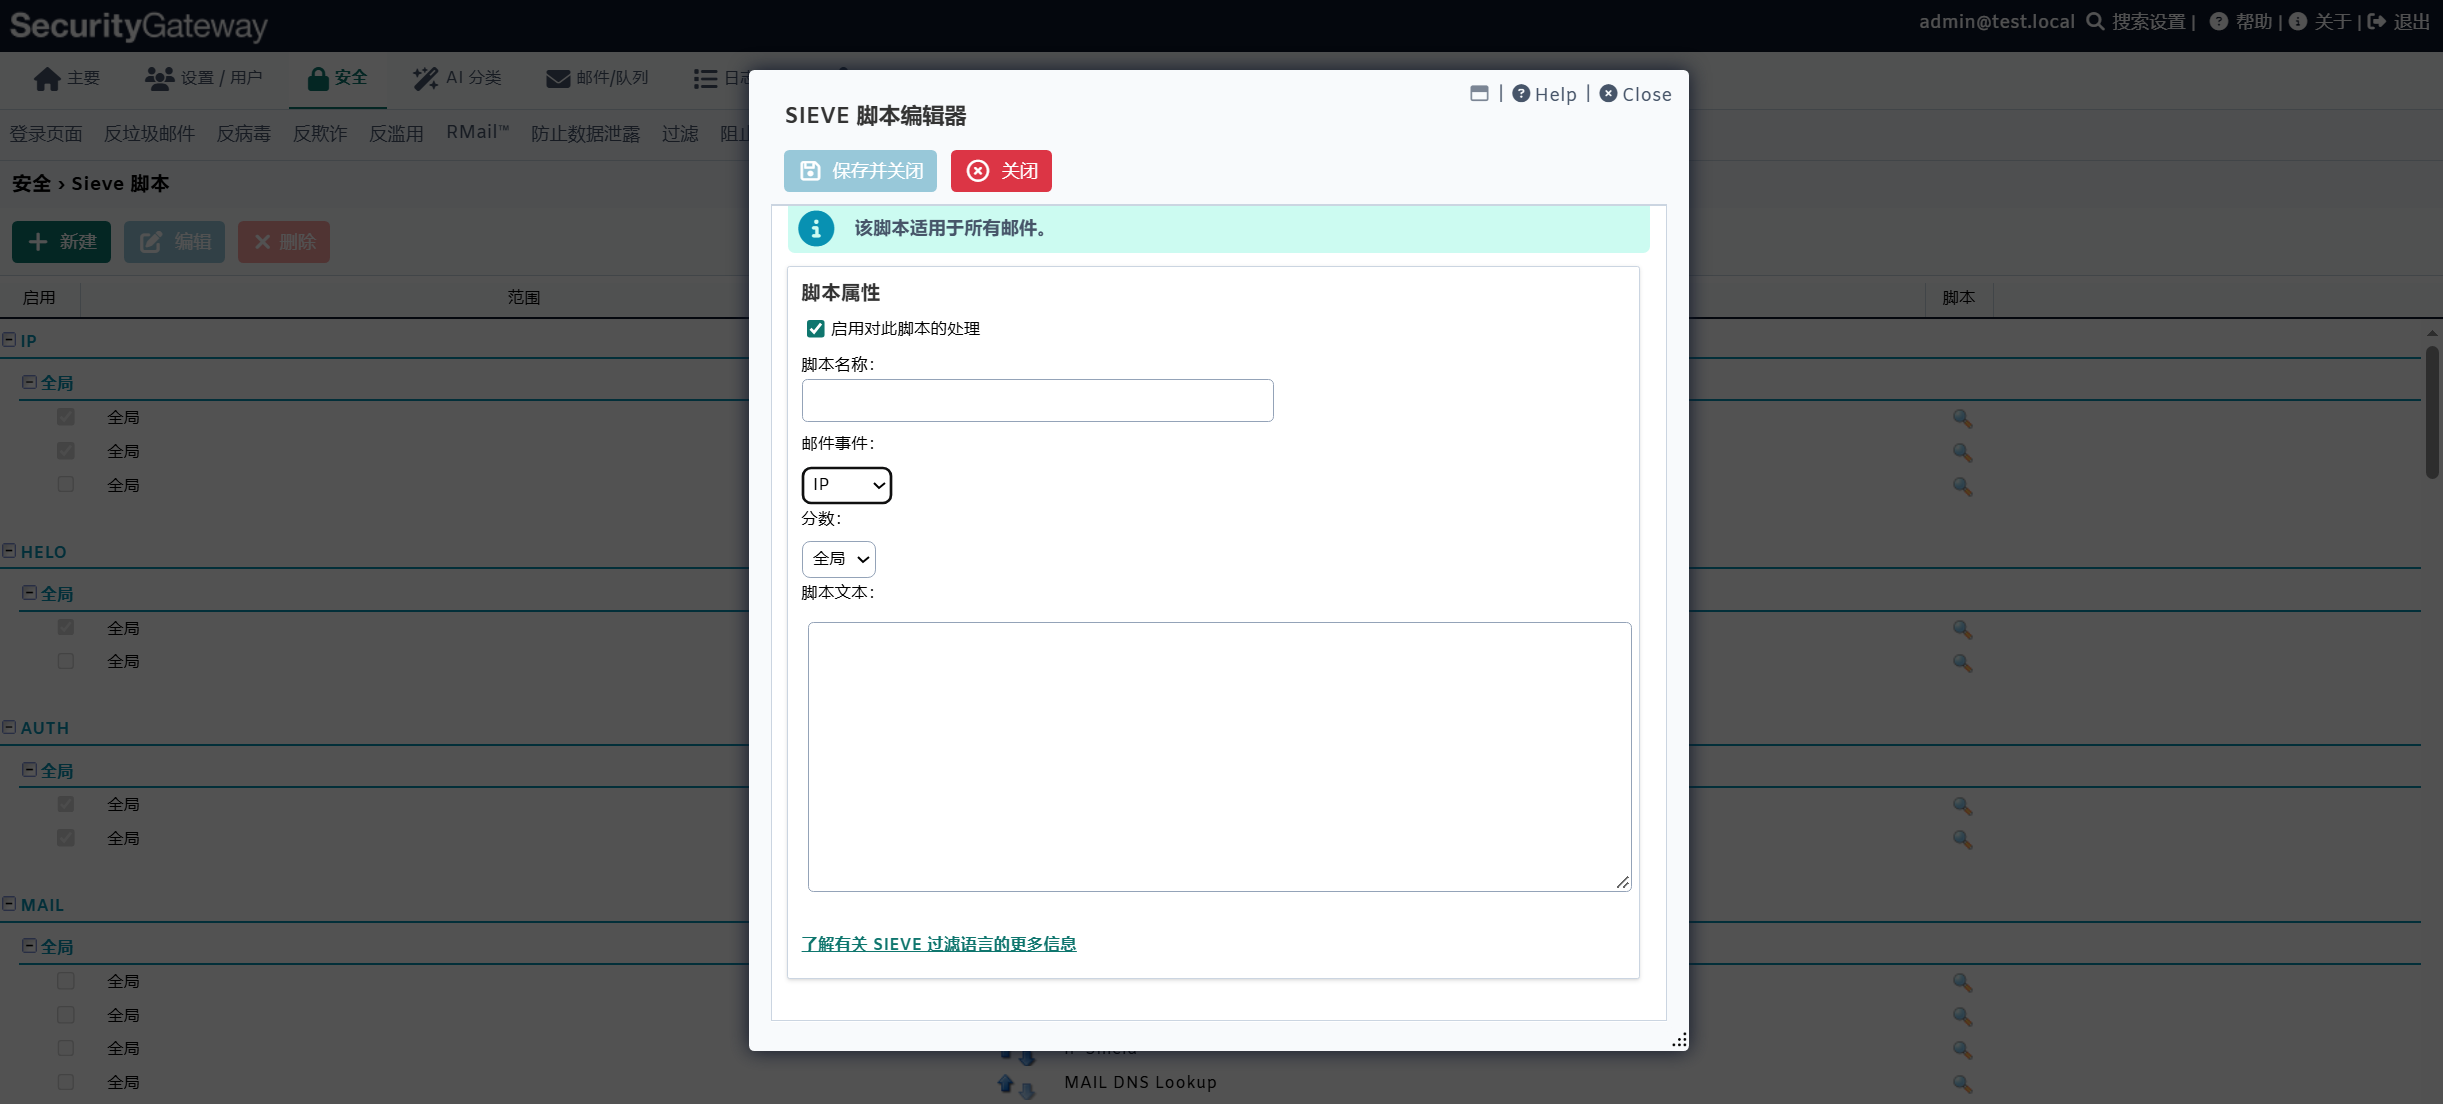This screenshot has width=2443, height=1104.
Task: Toggle the second 全局 checkbox under AUTH
Action: pyautogui.click(x=66, y=838)
